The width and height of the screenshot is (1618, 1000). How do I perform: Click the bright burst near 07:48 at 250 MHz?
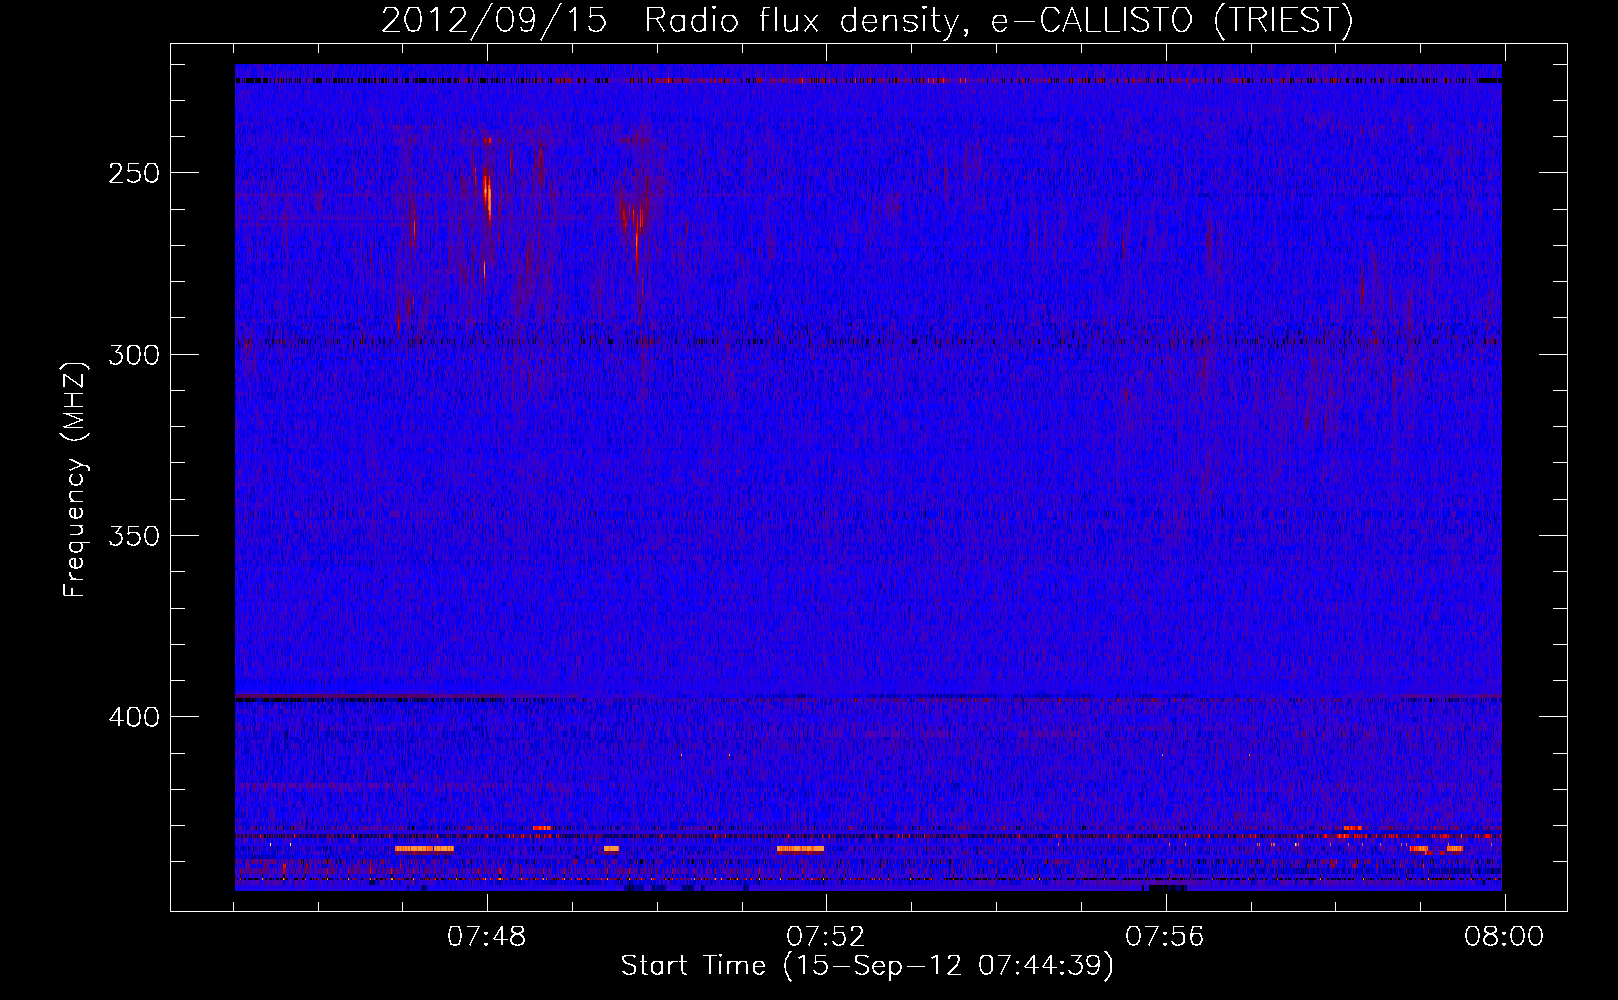487,197
